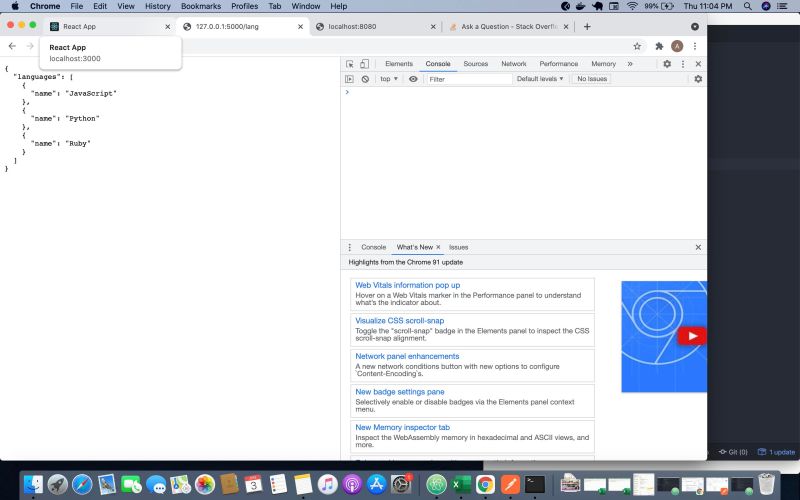Viewport: 800px width, 500px height.
Task: Open the Default levels dropdown
Action: (x=540, y=79)
